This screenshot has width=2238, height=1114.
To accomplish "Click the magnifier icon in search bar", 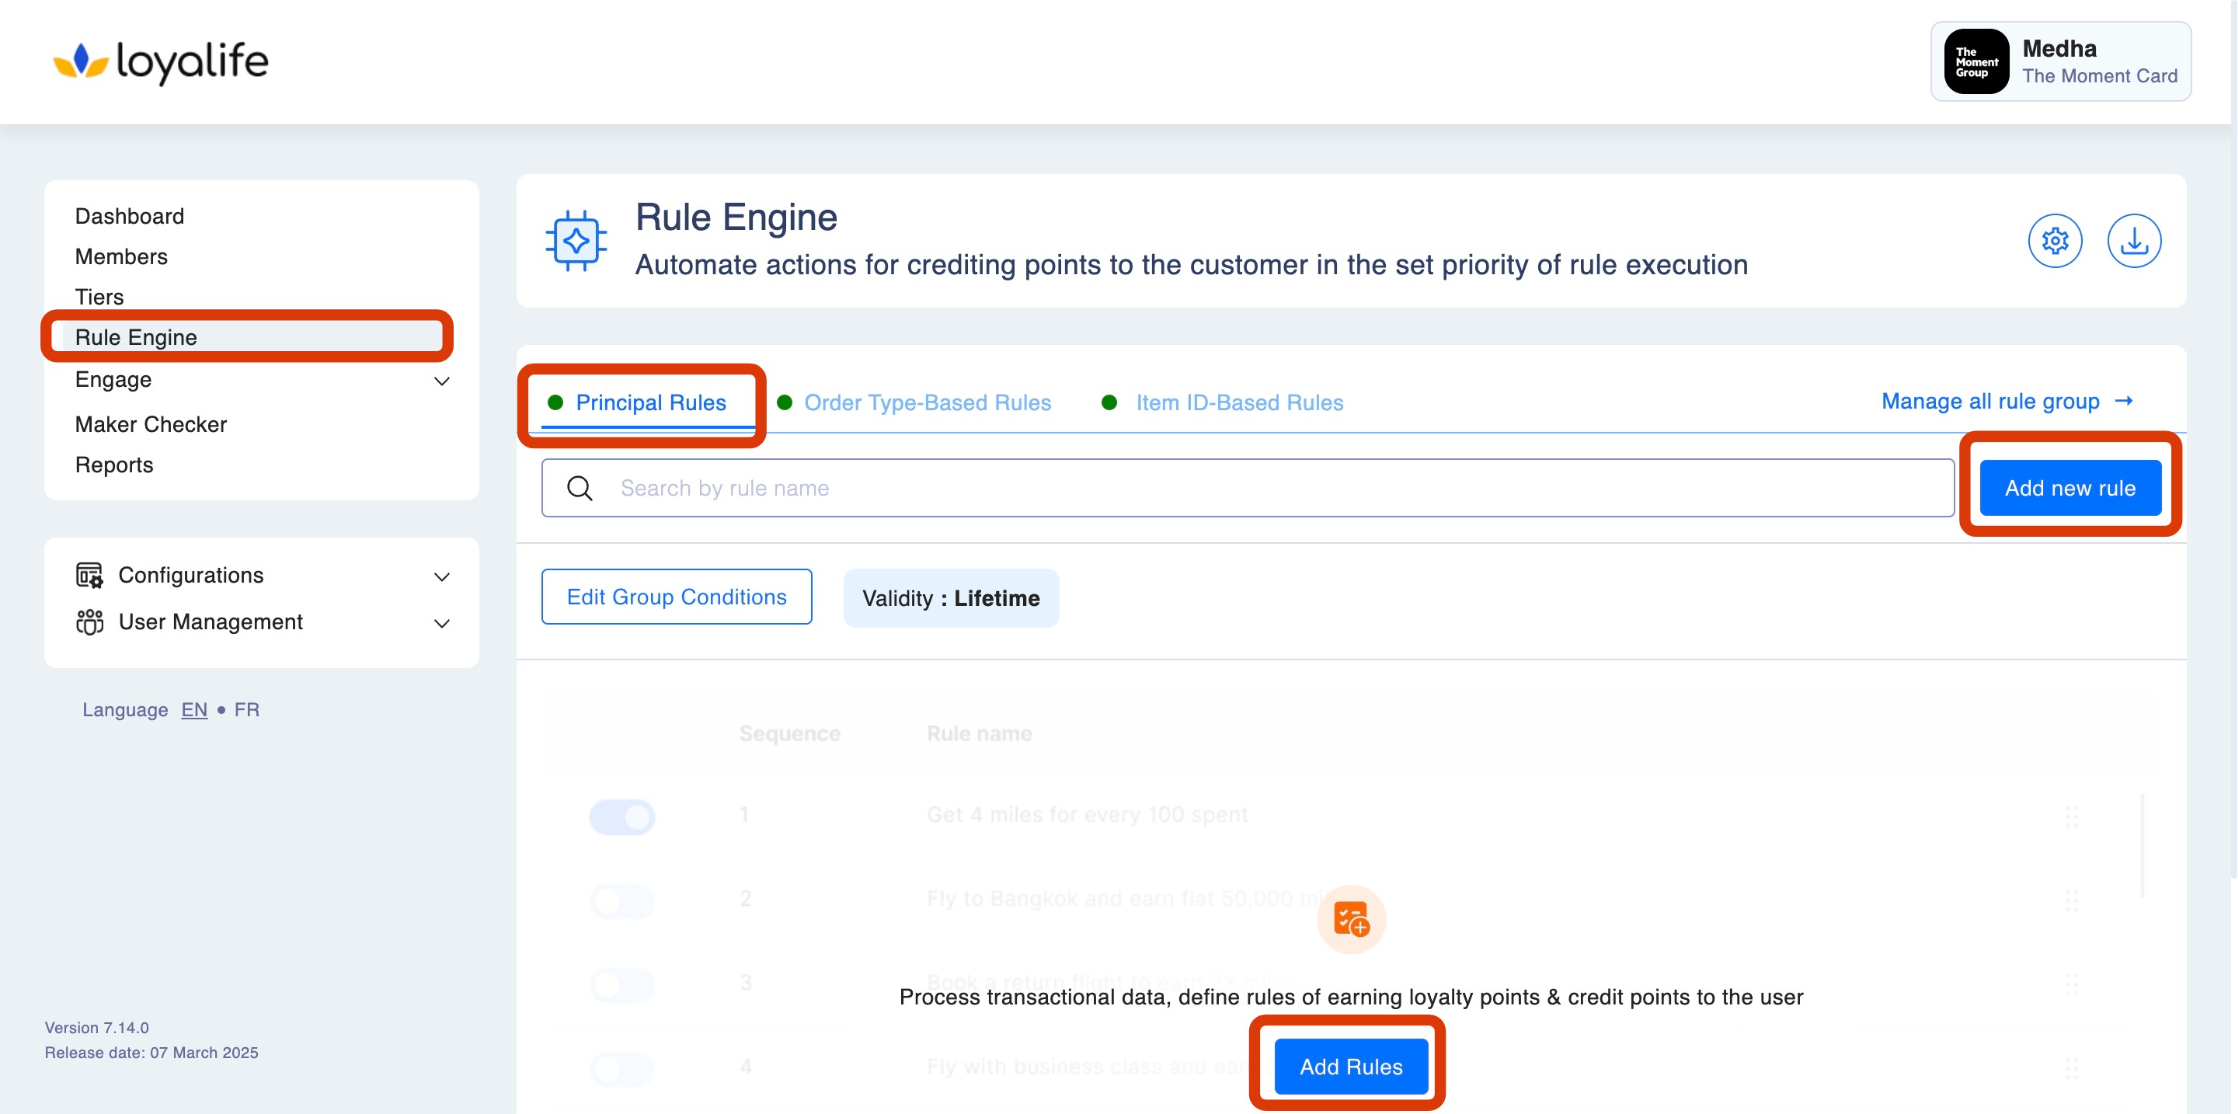I will [580, 488].
